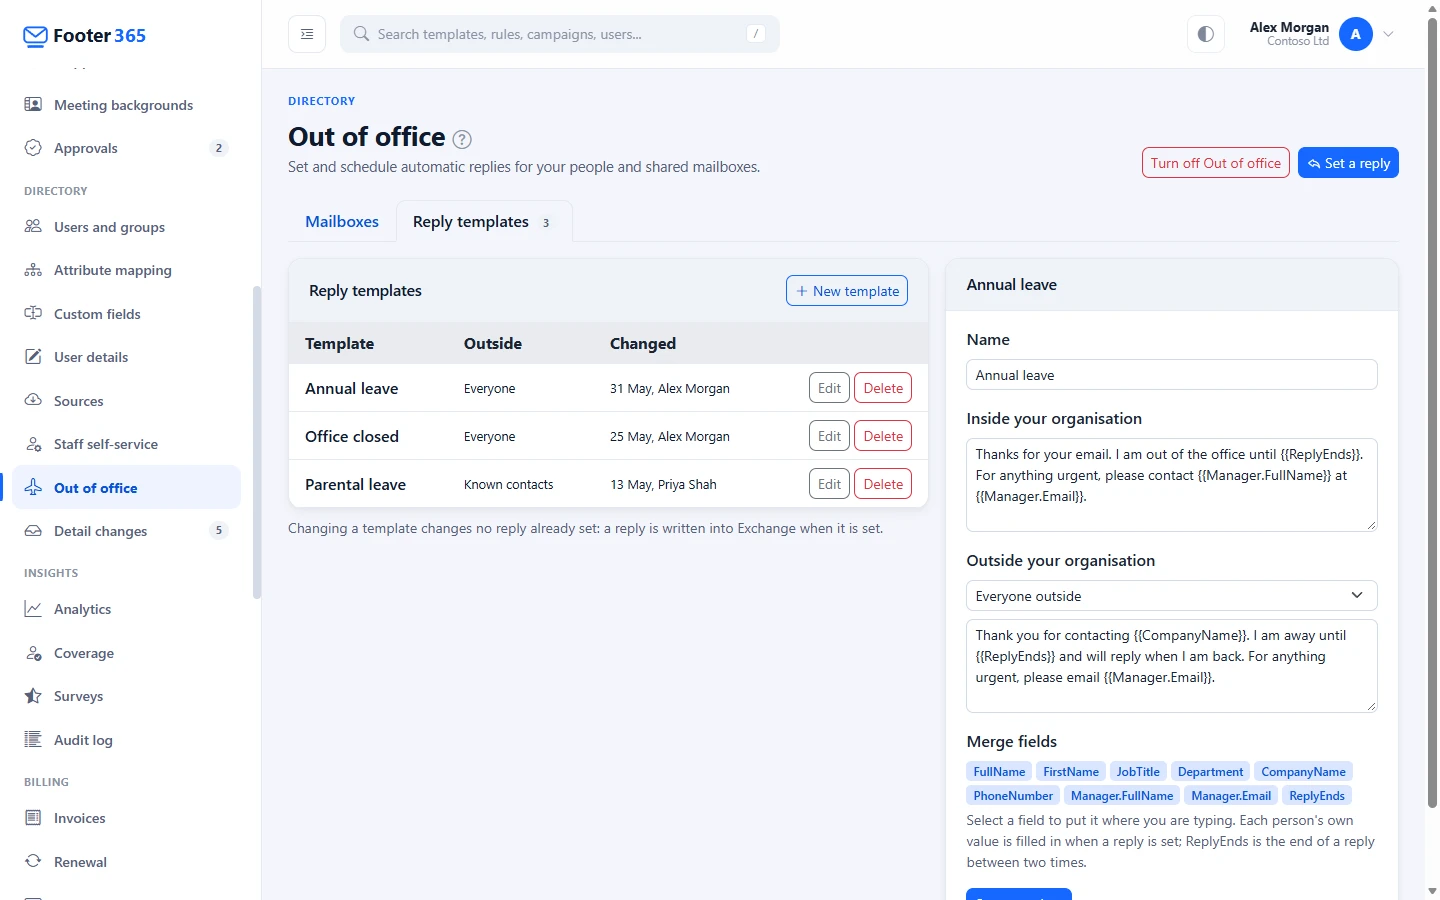Image resolution: width=1440 pixels, height=900 pixels.
Task: Expand the Everyone outside dropdown
Action: coord(1172,596)
